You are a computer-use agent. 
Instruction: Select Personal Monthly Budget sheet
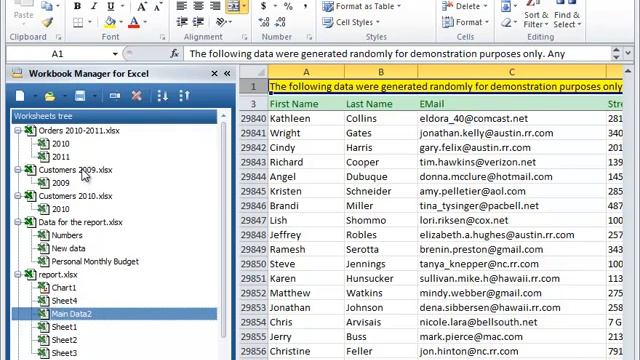[x=95, y=261]
